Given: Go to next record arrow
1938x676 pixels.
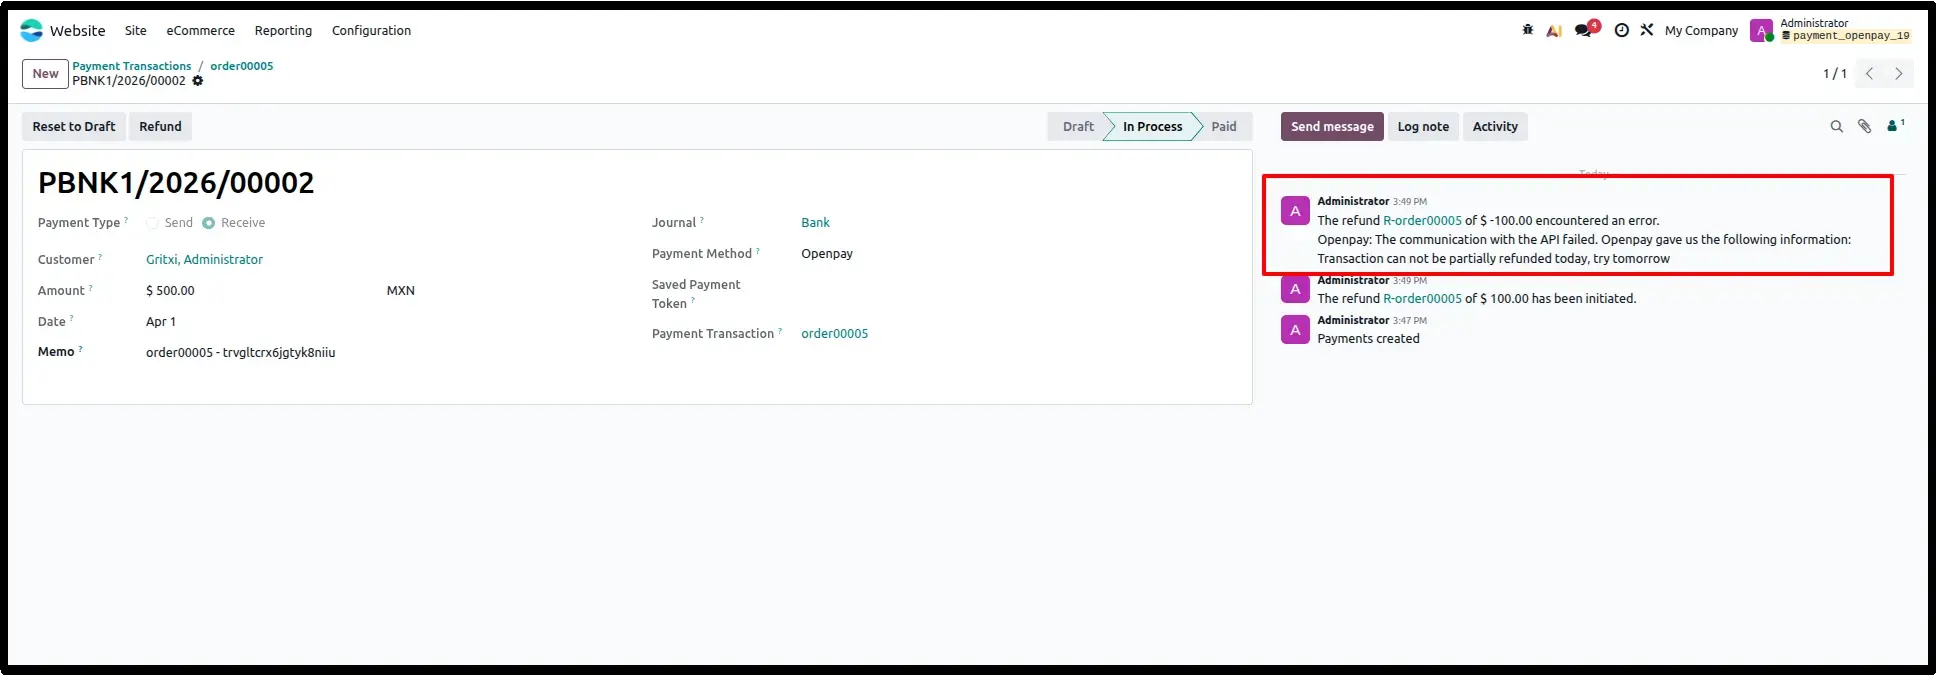Looking at the screenshot, I should [x=1898, y=74].
